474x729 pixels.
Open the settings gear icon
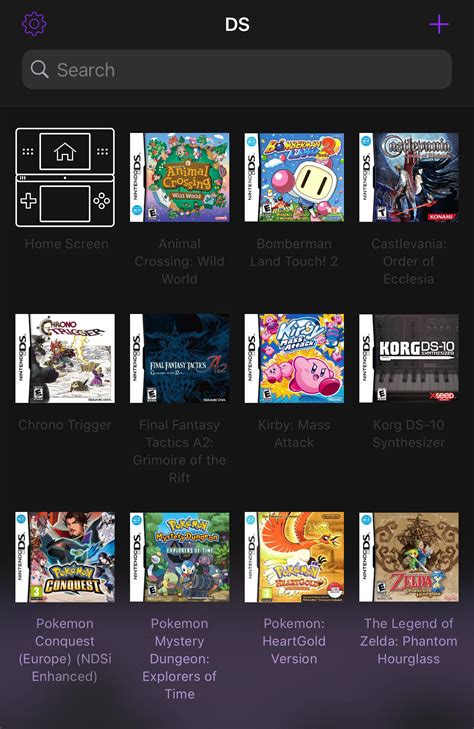(34, 24)
